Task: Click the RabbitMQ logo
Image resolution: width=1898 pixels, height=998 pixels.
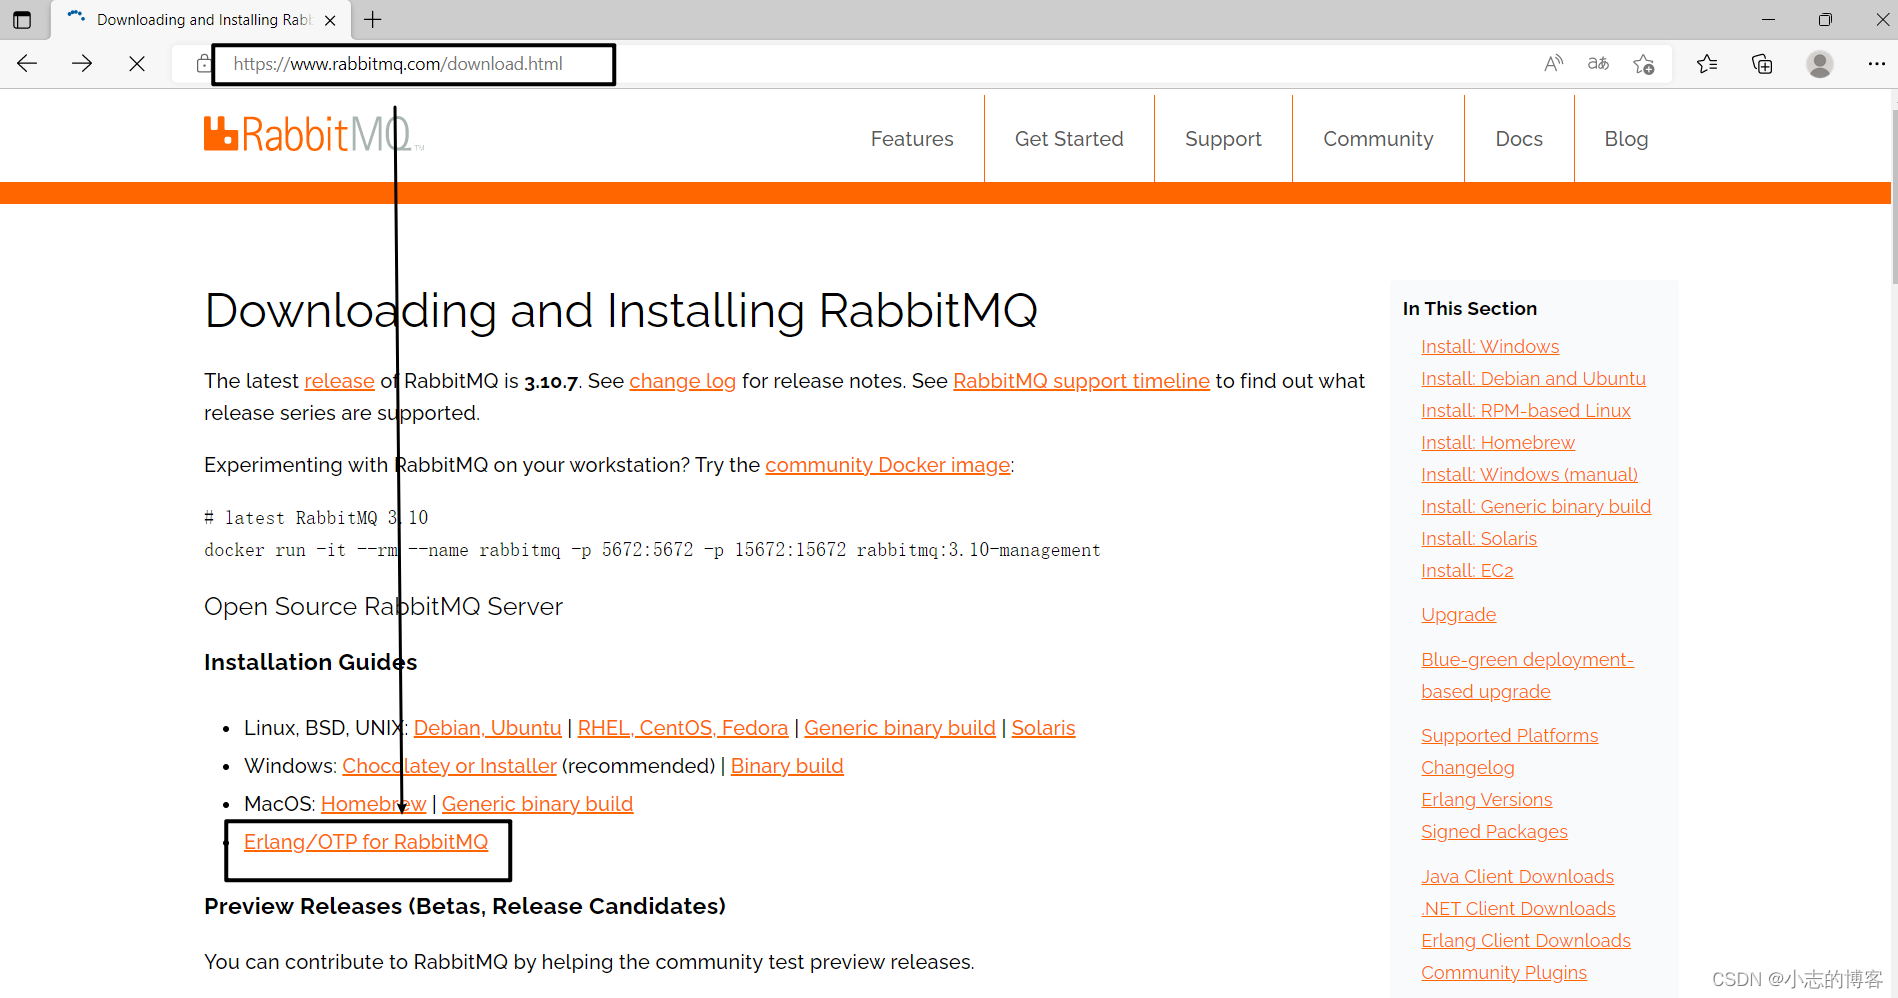Action: (x=314, y=134)
